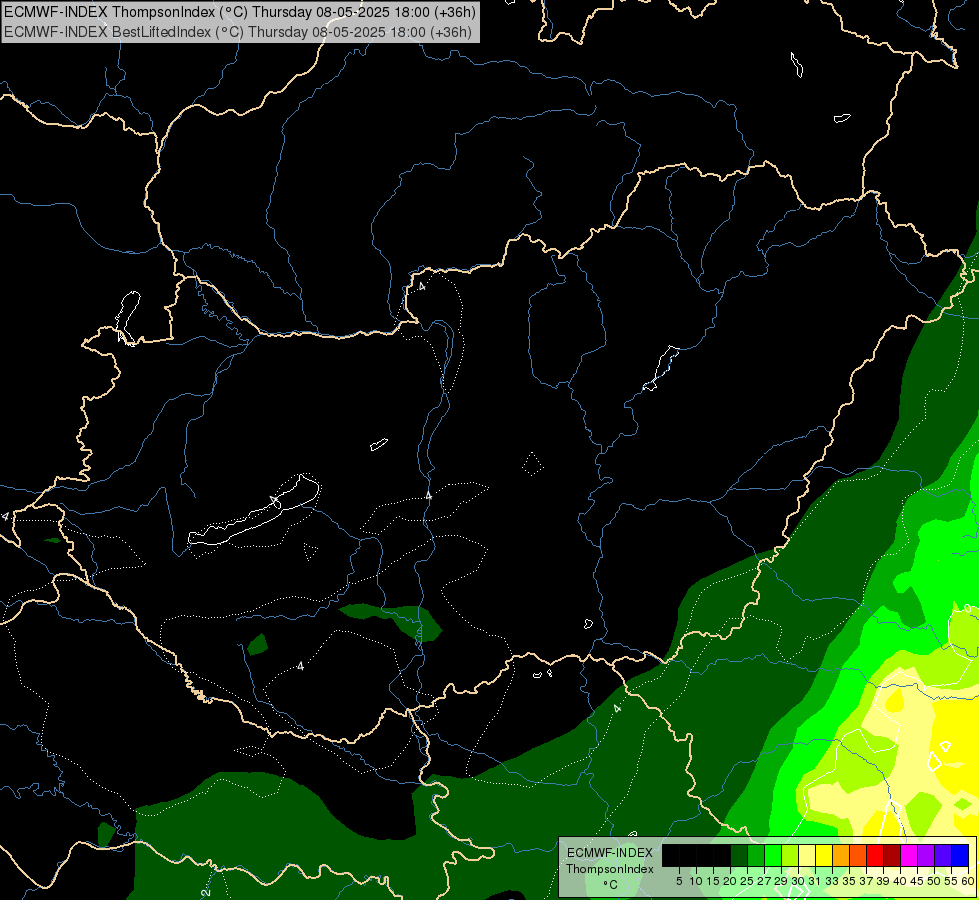Pick the magenta 40–45 legend swatch
This screenshot has width=979, height=900.
click(x=909, y=855)
